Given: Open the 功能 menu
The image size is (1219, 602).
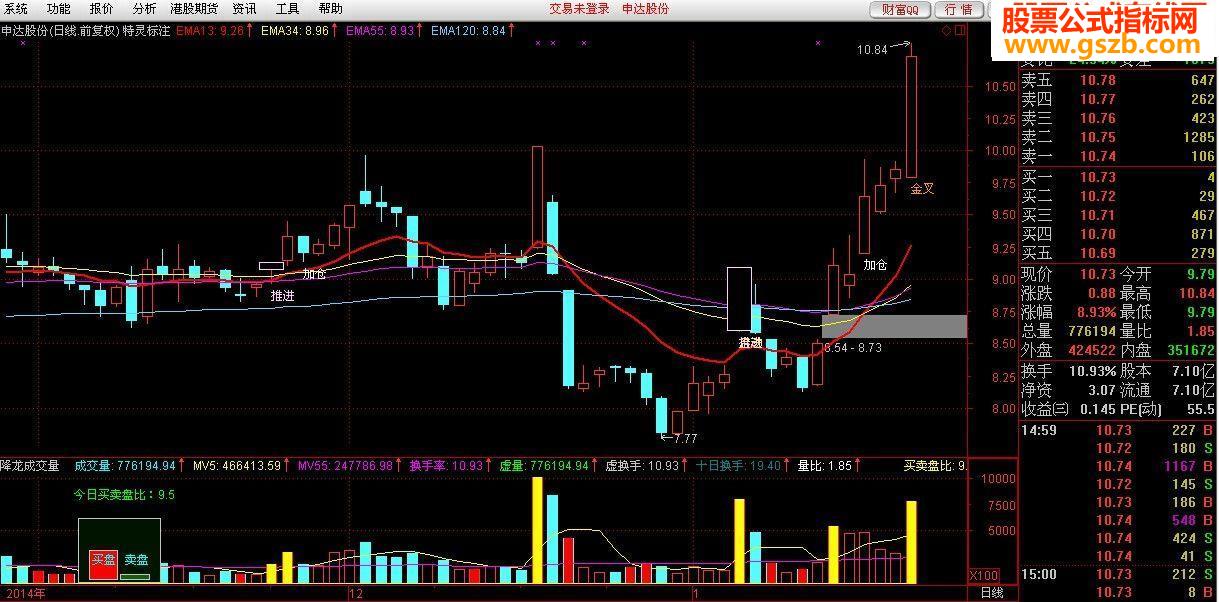Looking at the screenshot, I should (58, 8).
